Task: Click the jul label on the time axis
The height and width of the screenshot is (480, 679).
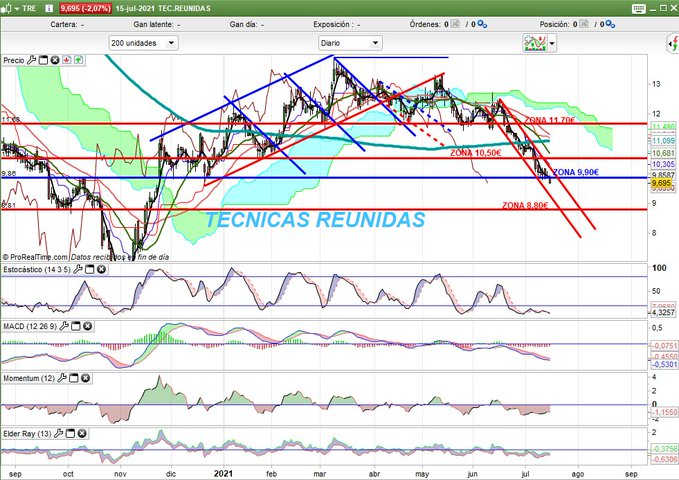Action: [x=525, y=474]
